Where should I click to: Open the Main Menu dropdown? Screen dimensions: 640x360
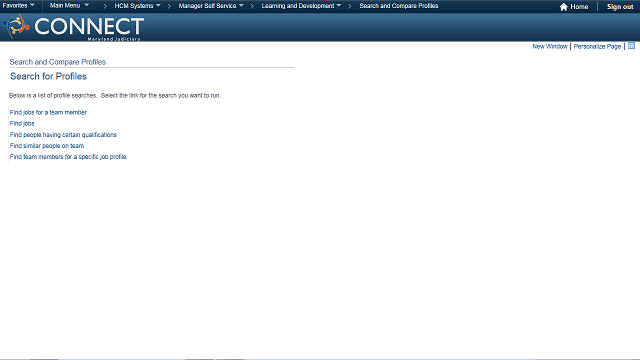pos(69,6)
